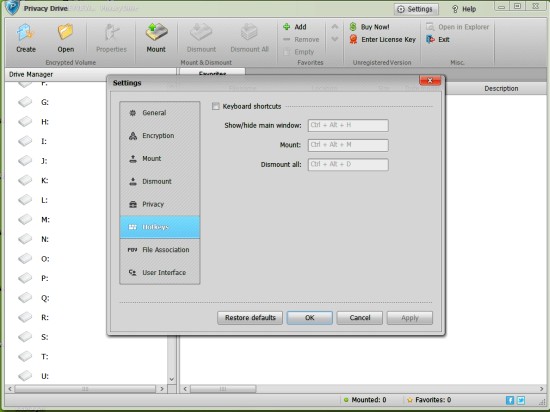Open the Twitter icon in status bar
Screen dimensions: 550x412
(x=521, y=400)
